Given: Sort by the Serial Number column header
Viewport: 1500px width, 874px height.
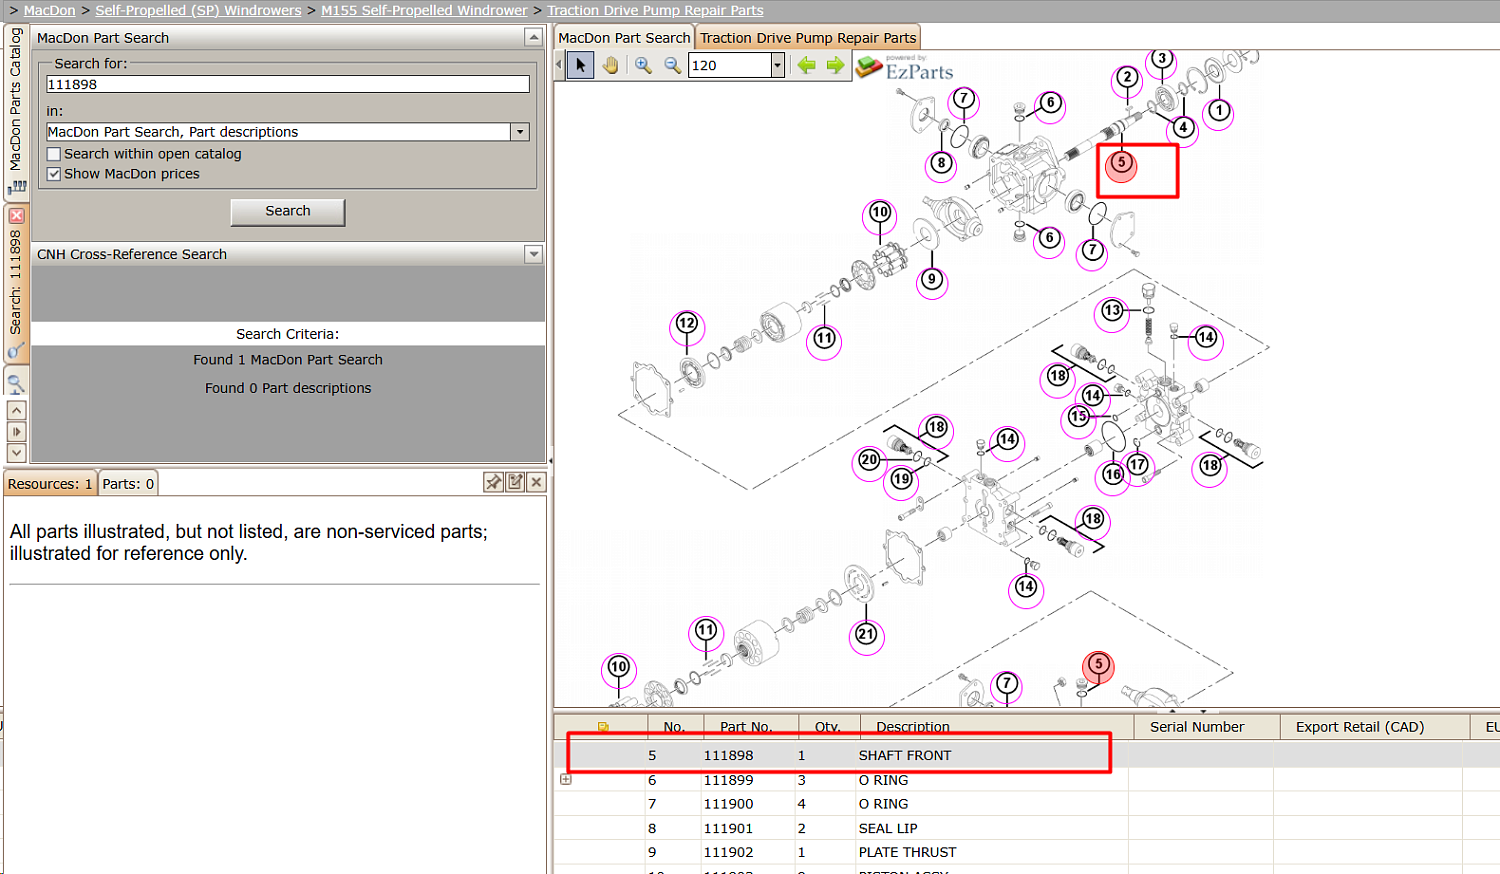Looking at the screenshot, I should (1206, 727).
